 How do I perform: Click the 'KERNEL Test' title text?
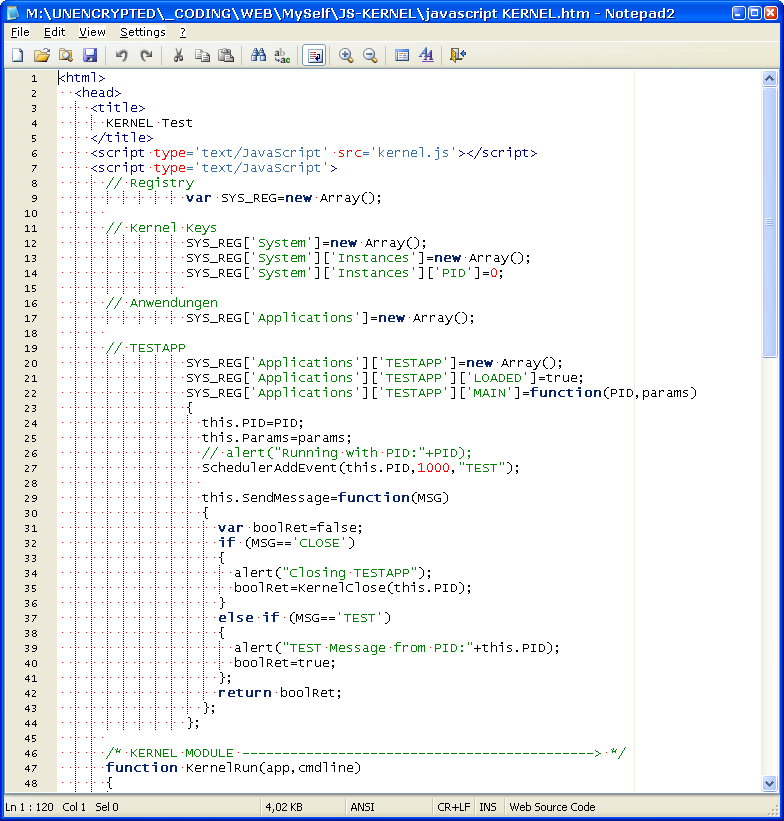[149, 123]
